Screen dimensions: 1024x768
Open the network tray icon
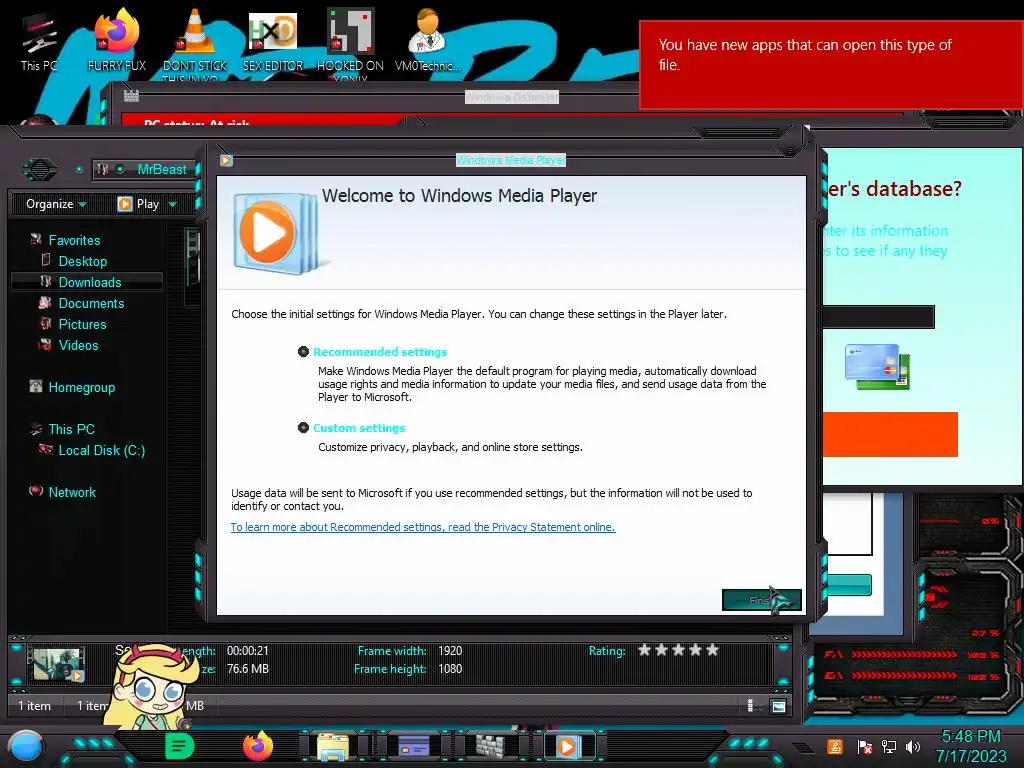(x=889, y=746)
